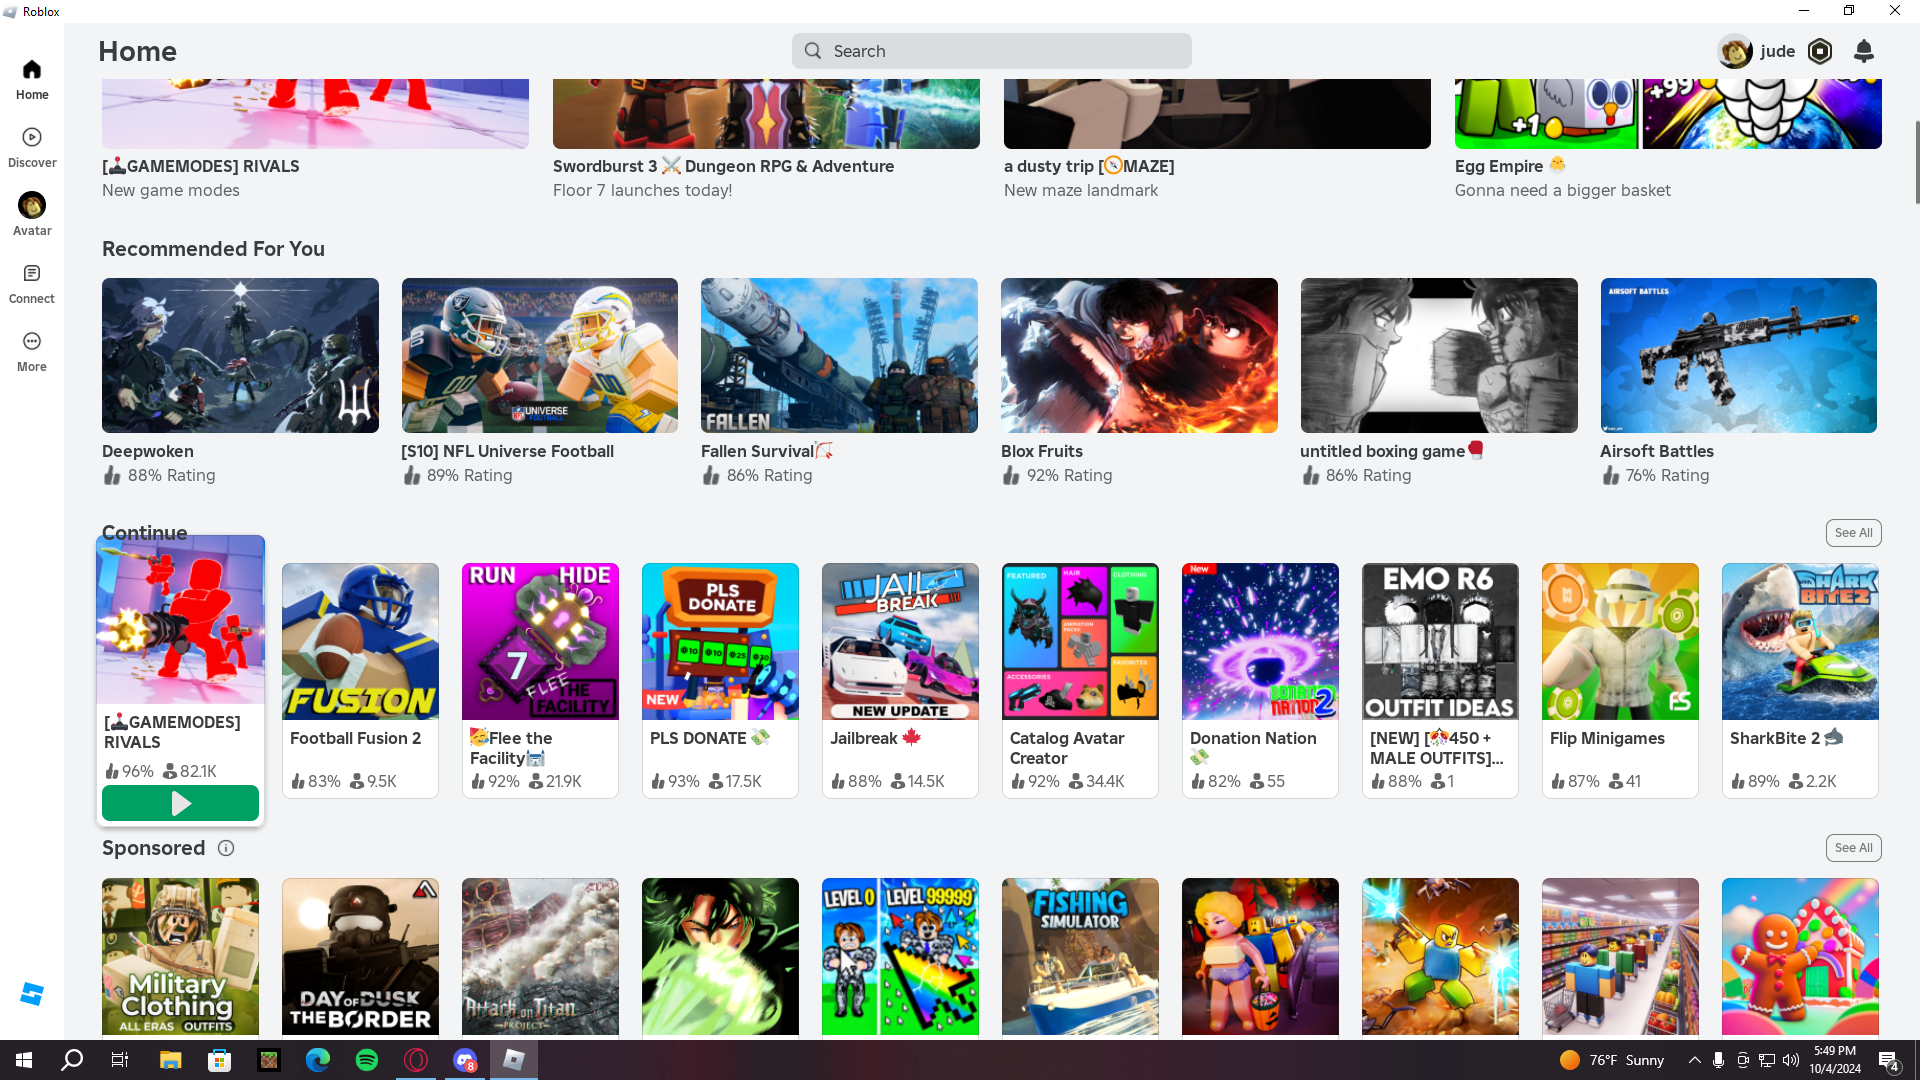
Task: Click the Recommended For You heading
Action: (x=213, y=249)
